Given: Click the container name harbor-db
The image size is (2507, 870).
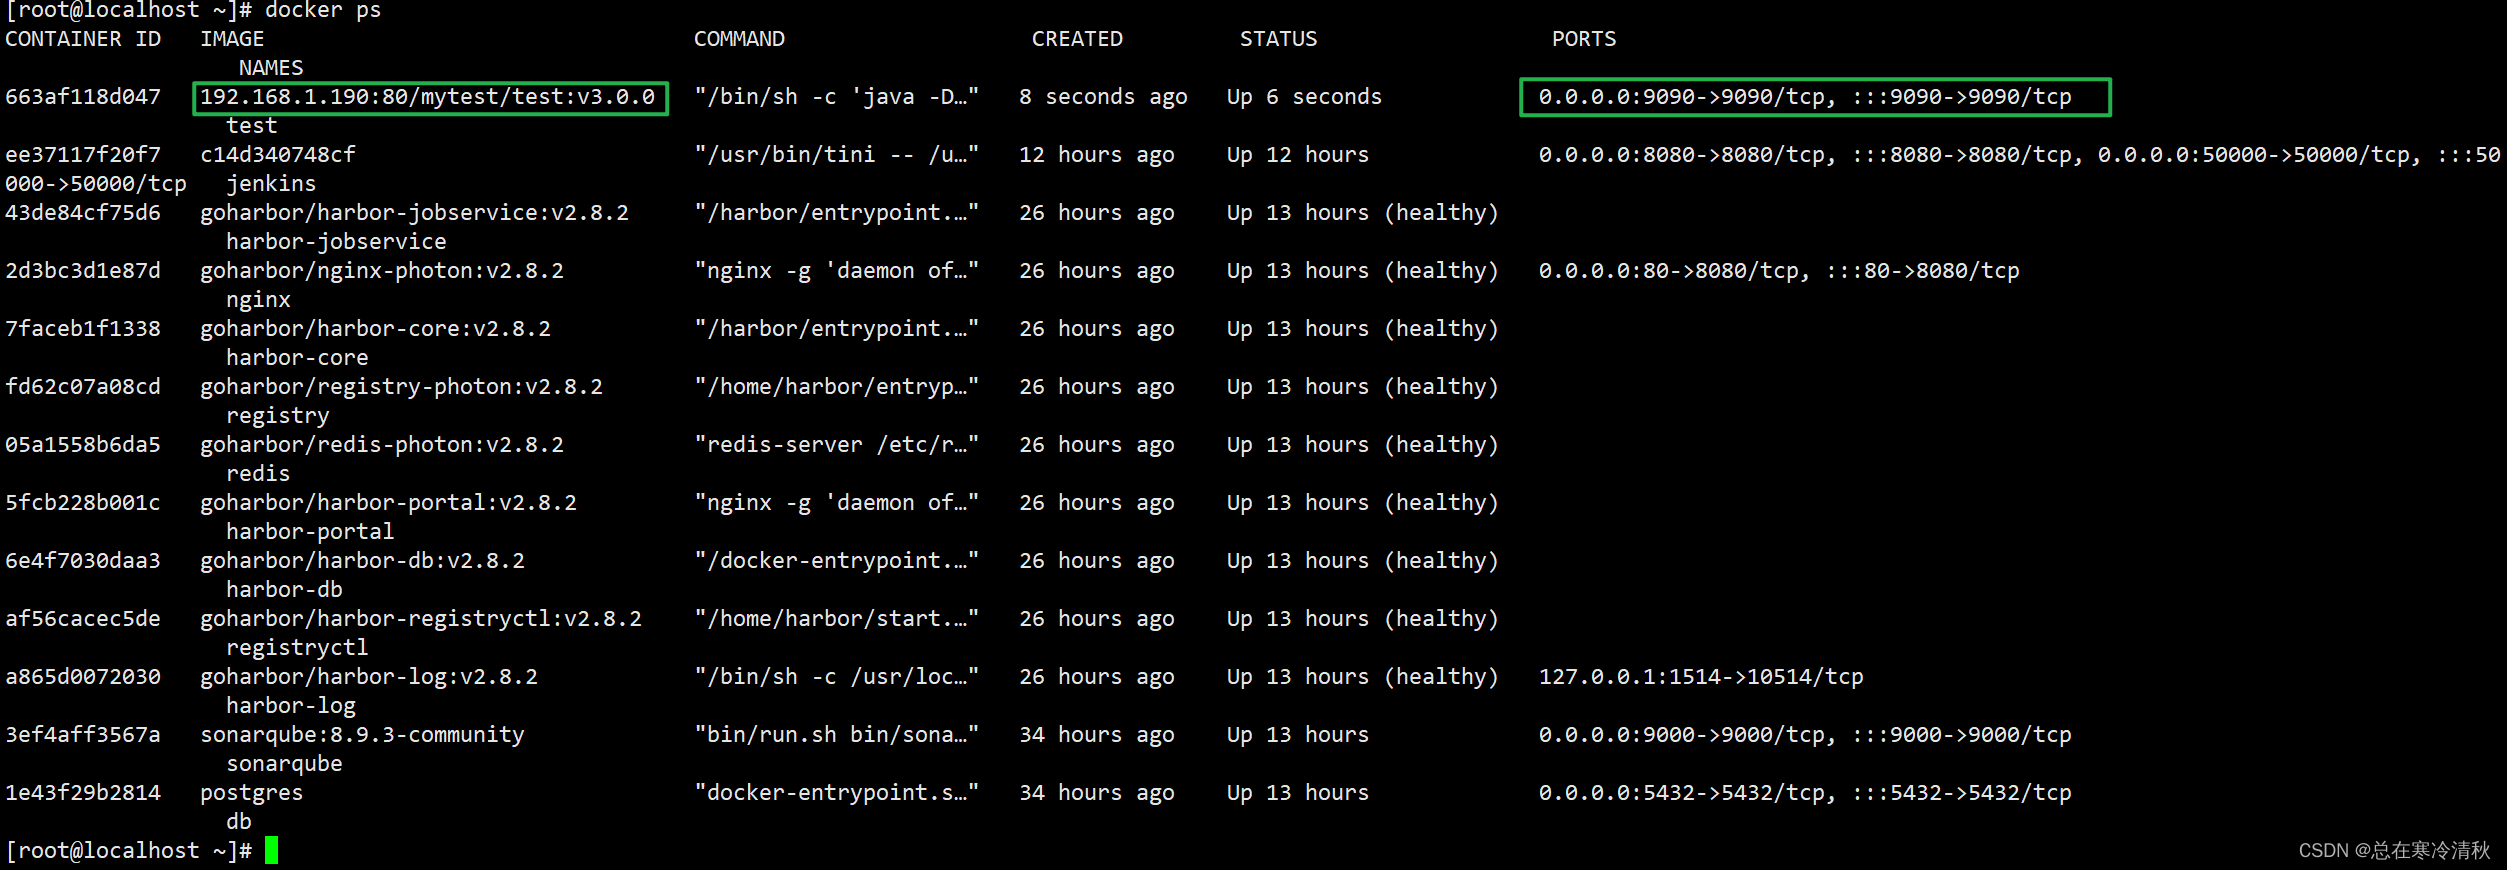Looking at the screenshot, I should 284,590.
